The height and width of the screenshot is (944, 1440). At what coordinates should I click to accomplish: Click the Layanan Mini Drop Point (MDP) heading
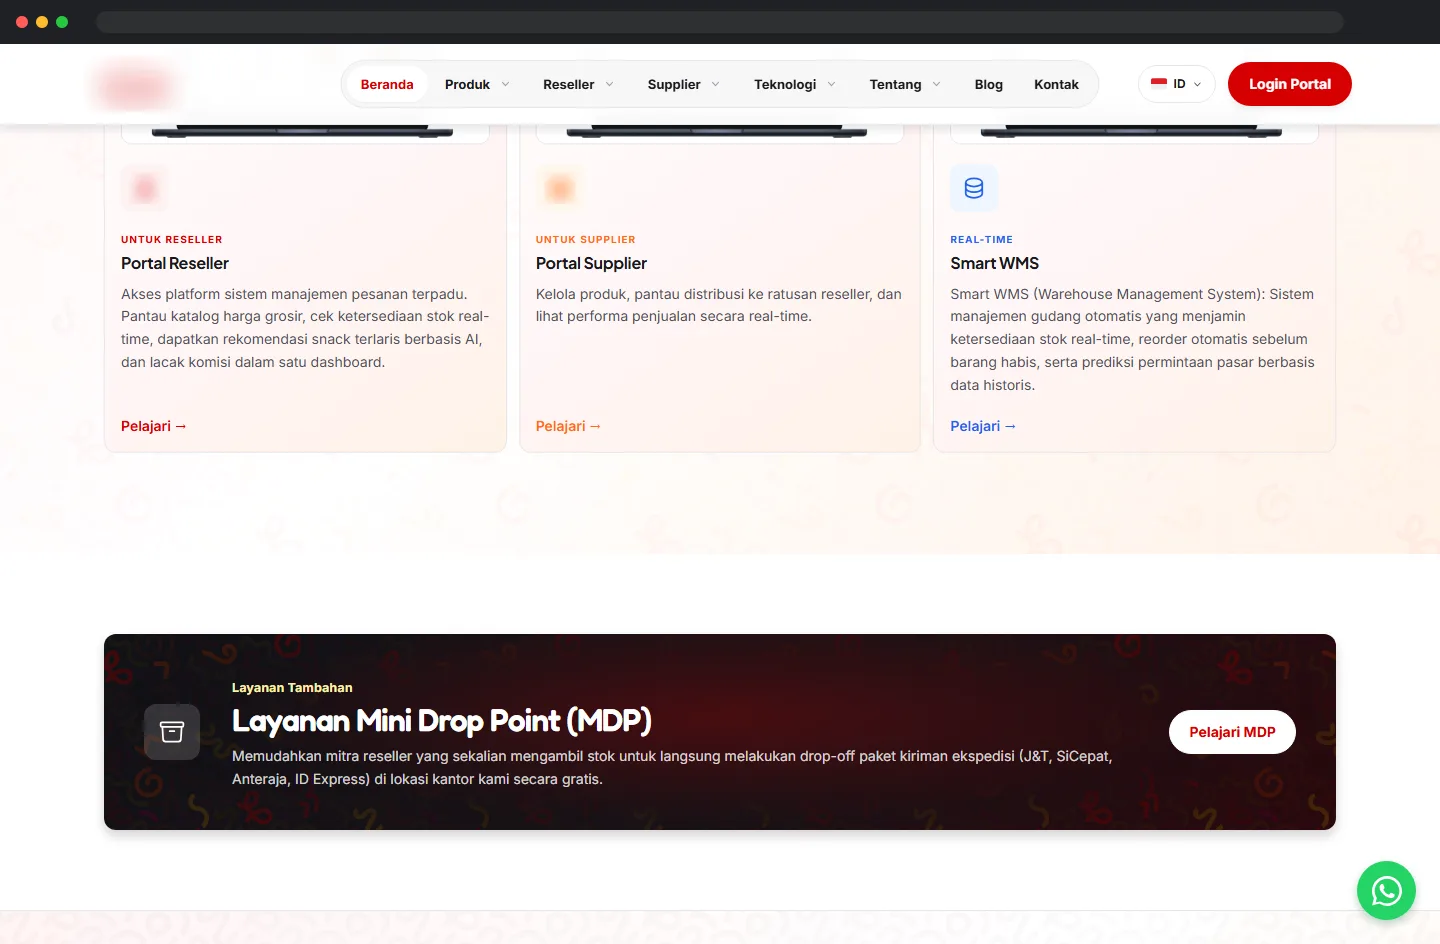(x=442, y=721)
